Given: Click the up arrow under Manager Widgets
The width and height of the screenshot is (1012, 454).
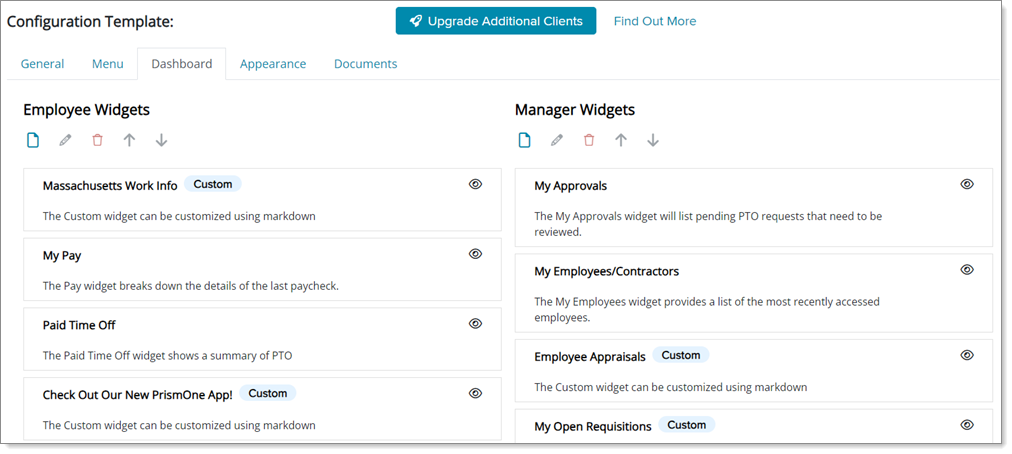Looking at the screenshot, I should (x=621, y=140).
